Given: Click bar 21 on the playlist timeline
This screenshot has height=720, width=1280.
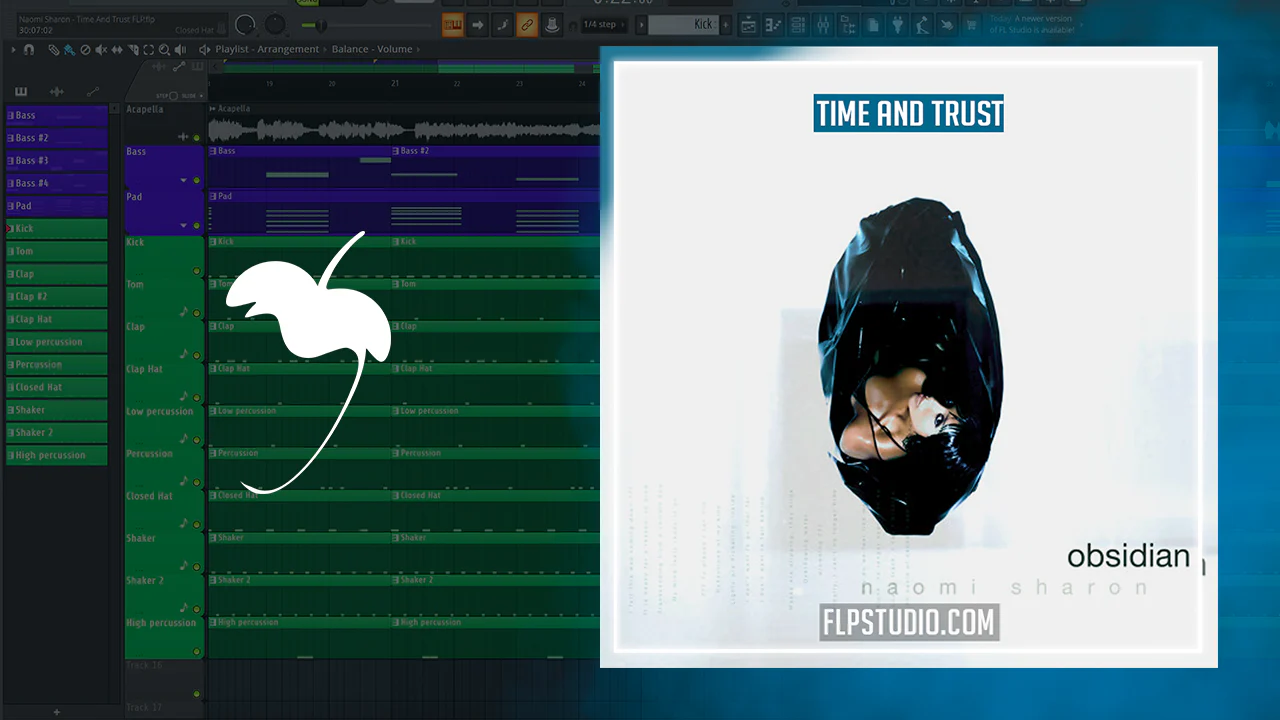Looking at the screenshot, I should pyautogui.click(x=395, y=83).
